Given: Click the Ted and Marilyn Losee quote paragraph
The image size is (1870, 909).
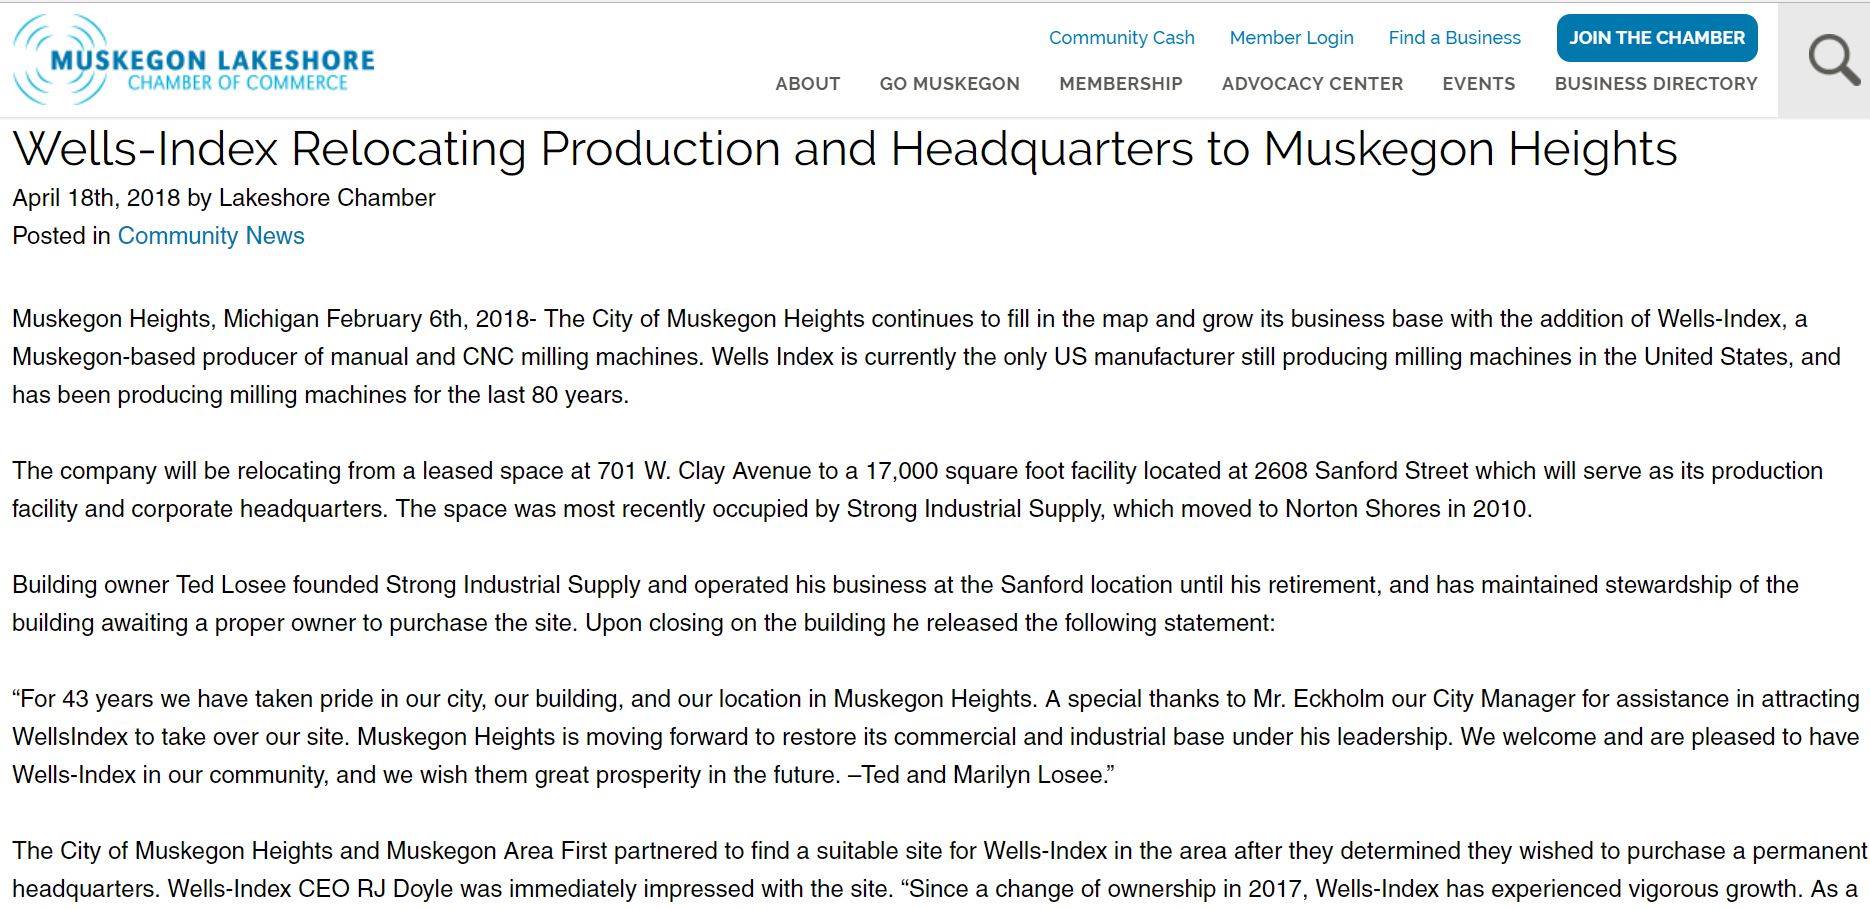Looking at the screenshot, I should coord(936,737).
